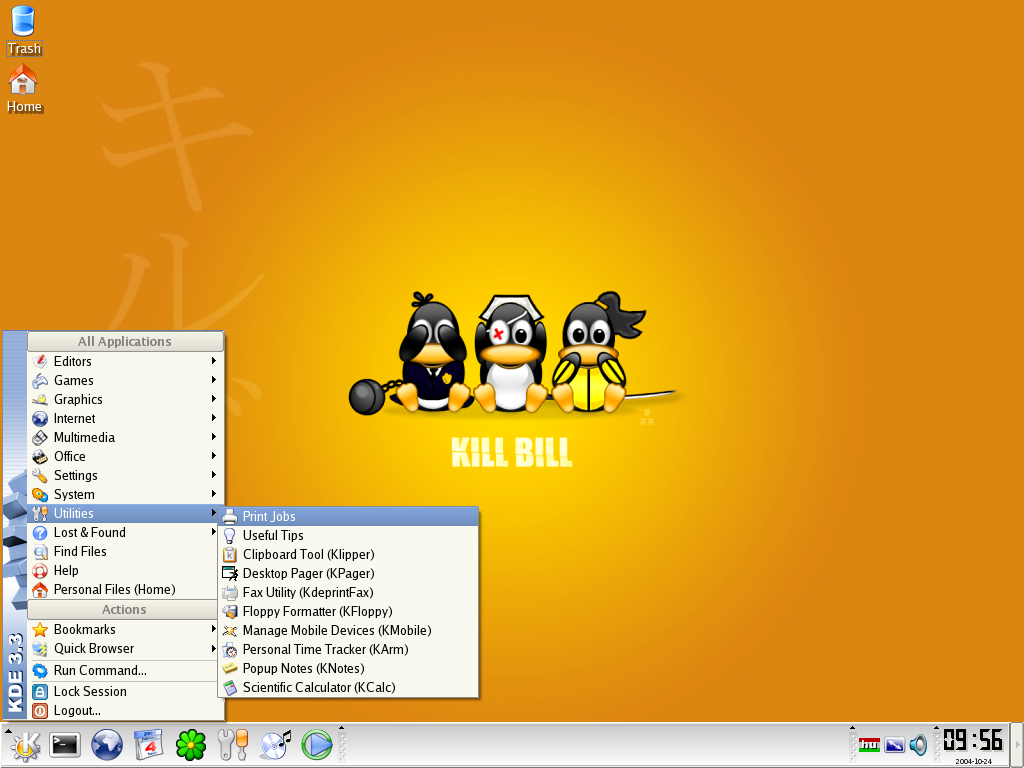Expand the System submenu arrow
Viewport: 1024px width, 768px height.
(214, 494)
